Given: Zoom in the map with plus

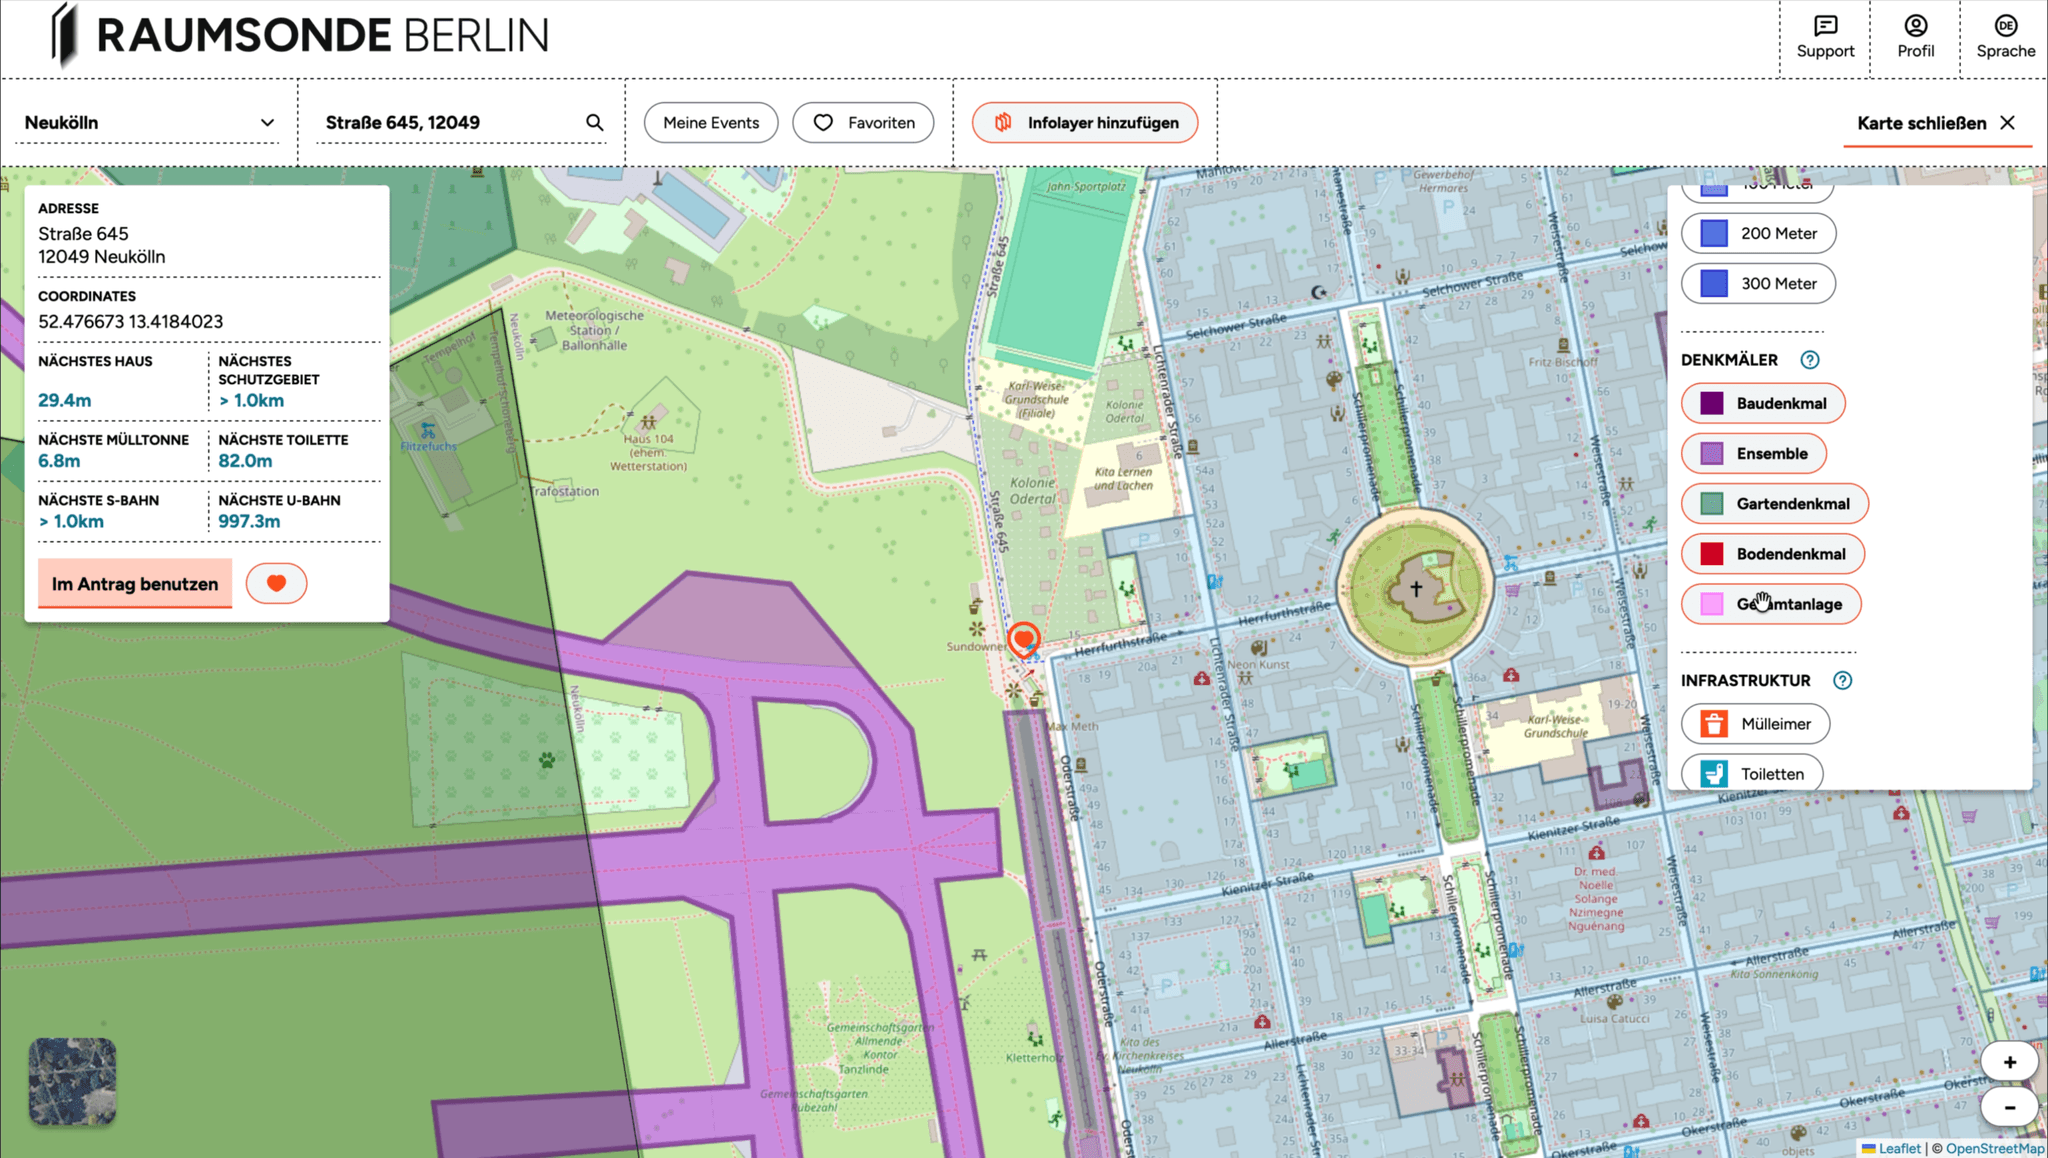Looking at the screenshot, I should click(2009, 1062).
